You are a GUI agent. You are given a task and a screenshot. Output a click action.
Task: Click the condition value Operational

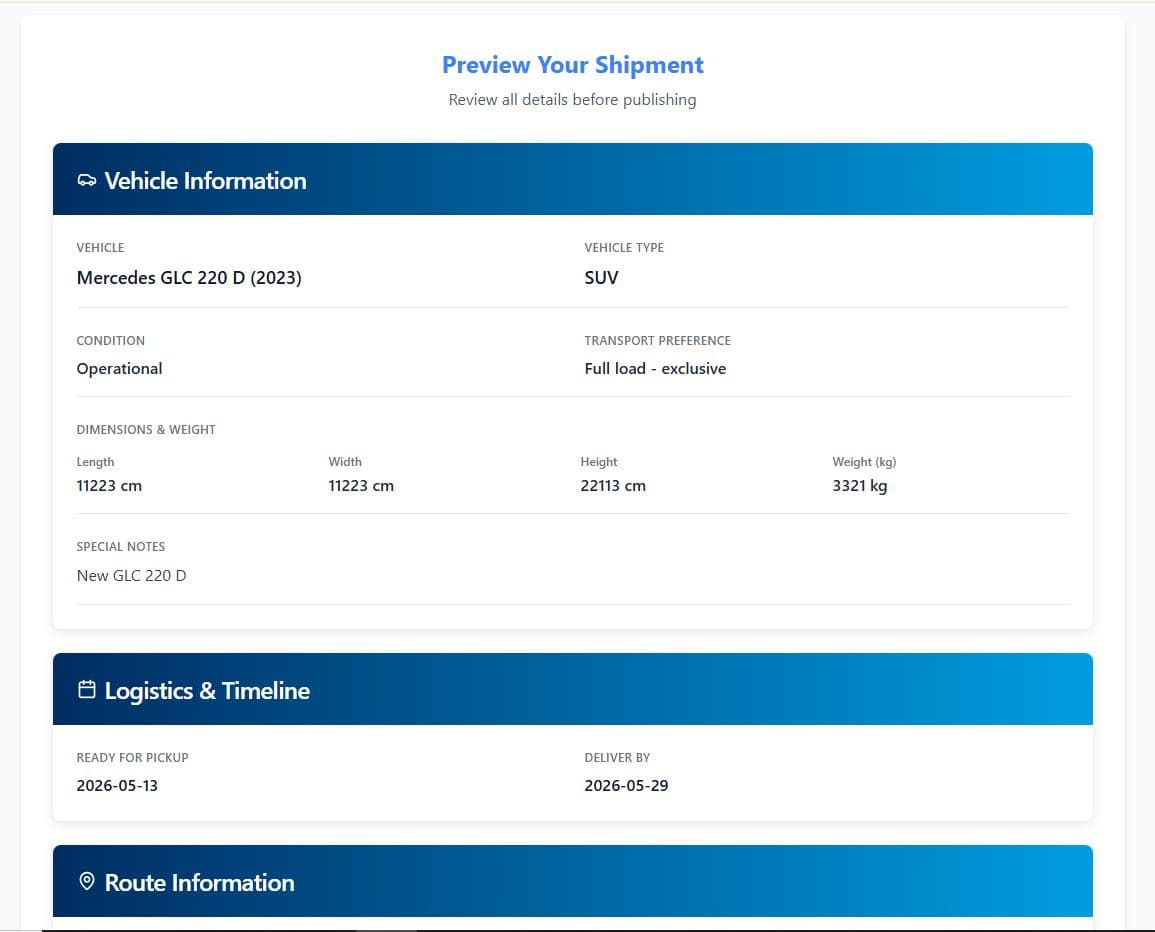(119, 368)
